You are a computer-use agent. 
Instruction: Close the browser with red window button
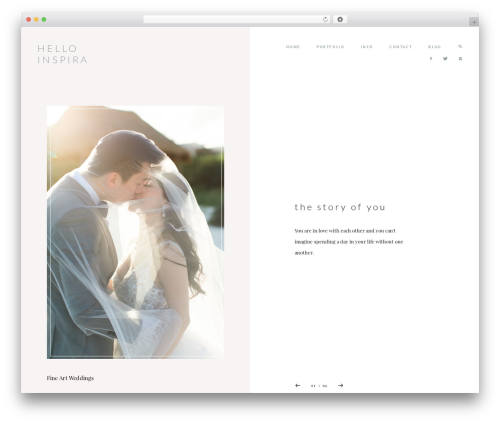[29, 19]
